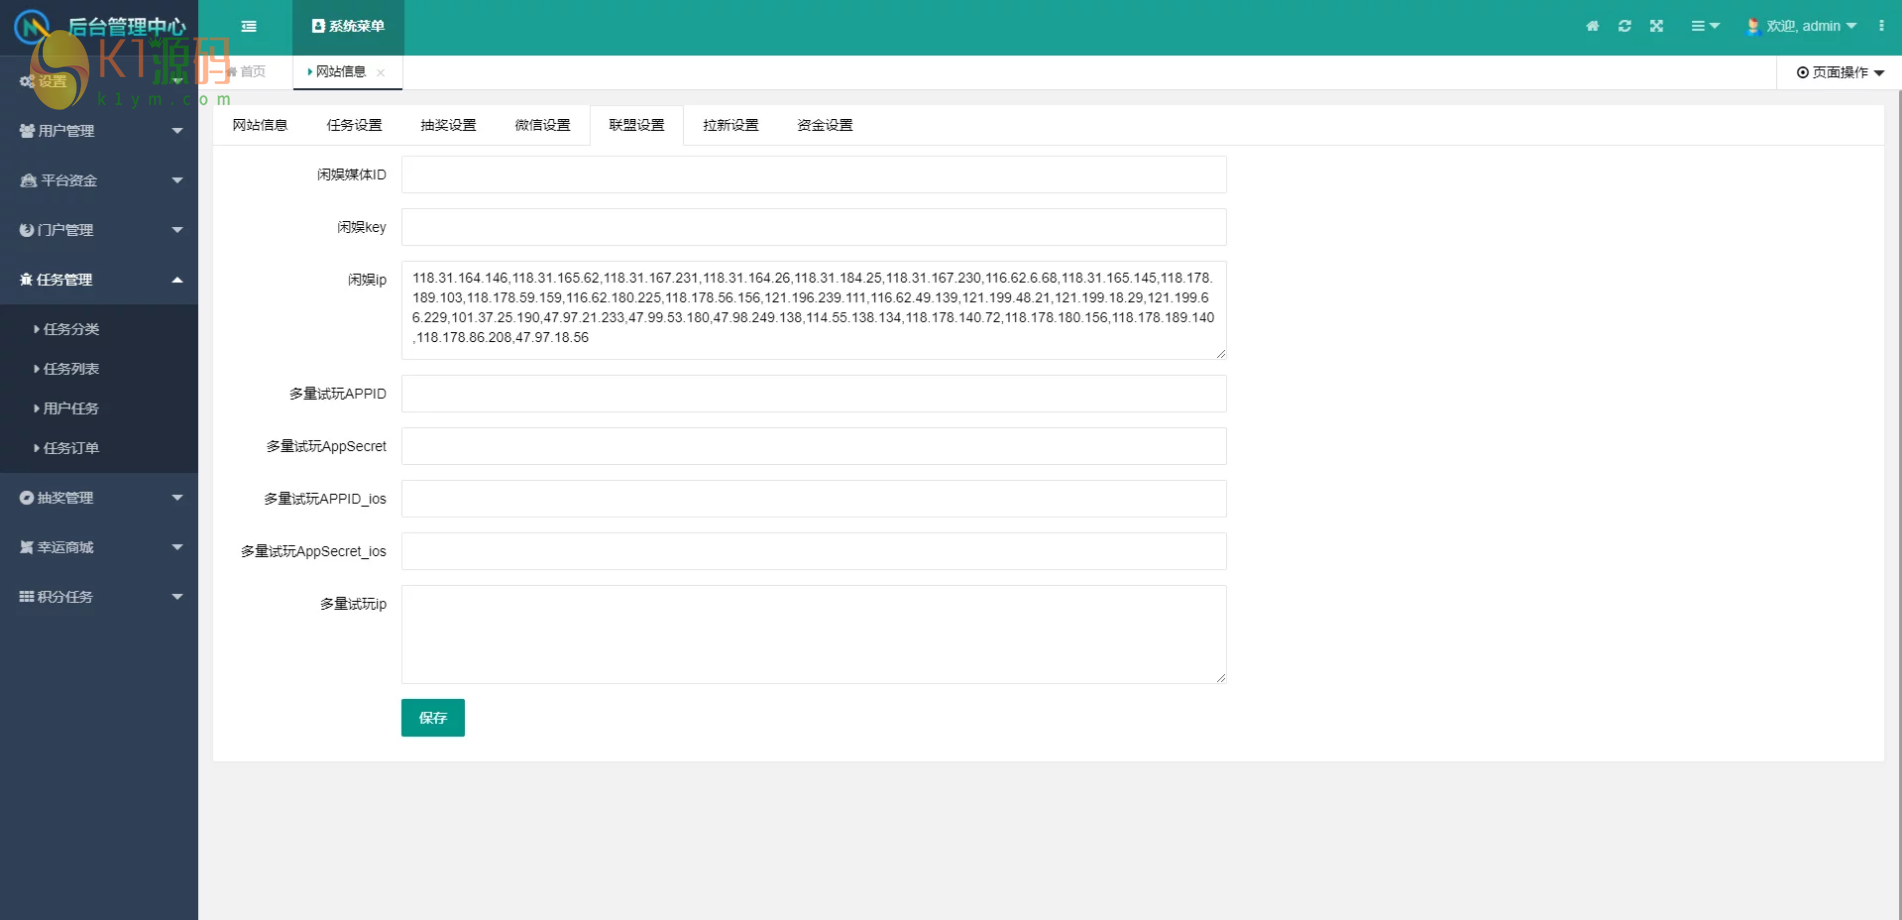Focus the 多量试玩APPID input field

(814, 394)
